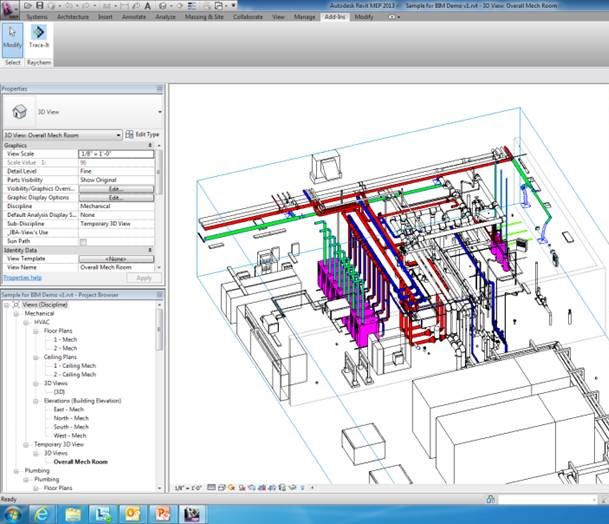Select the 2 - Mech floor plan
Screen dimensions: 609x524
click(x=65, y=348)
